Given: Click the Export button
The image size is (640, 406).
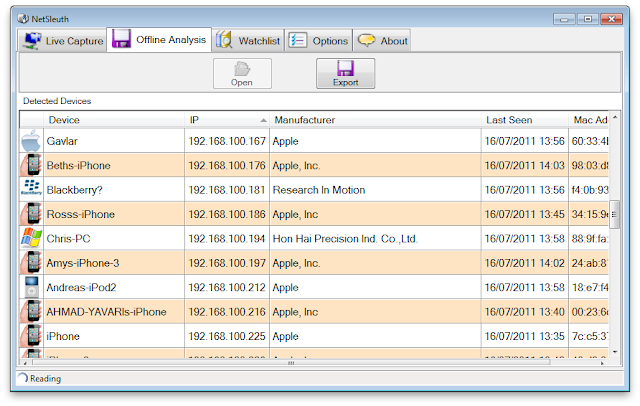Looking at the screenshot, I should [345, 73].
